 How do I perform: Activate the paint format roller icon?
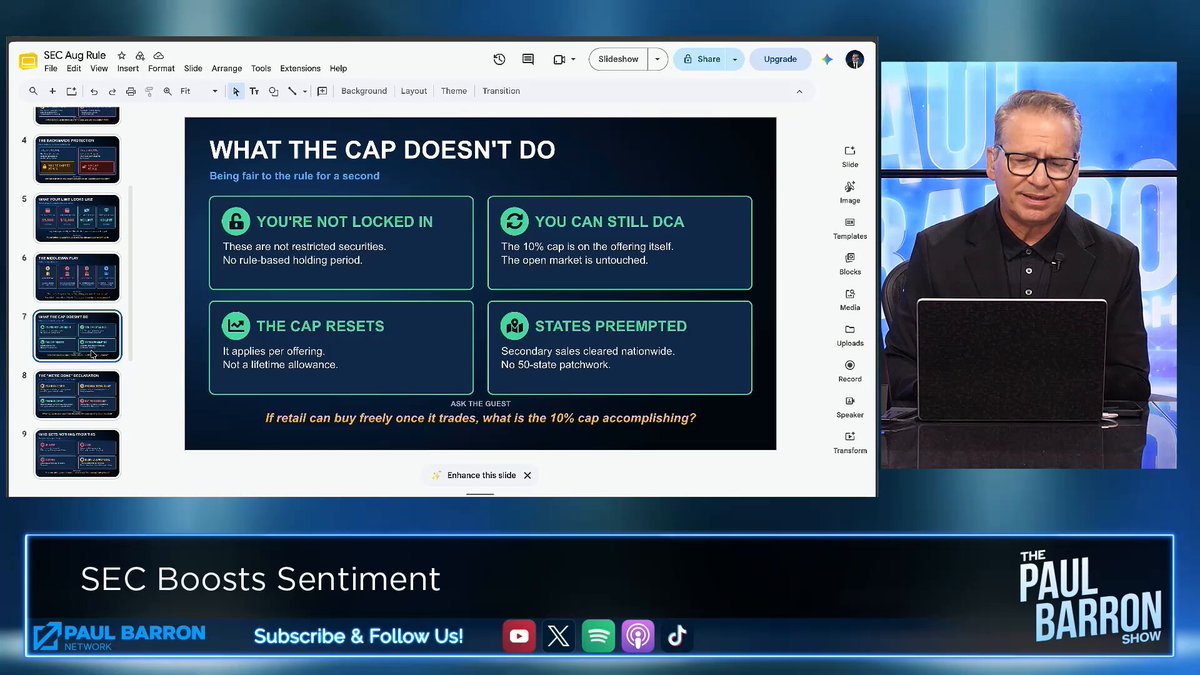point(149,91)
